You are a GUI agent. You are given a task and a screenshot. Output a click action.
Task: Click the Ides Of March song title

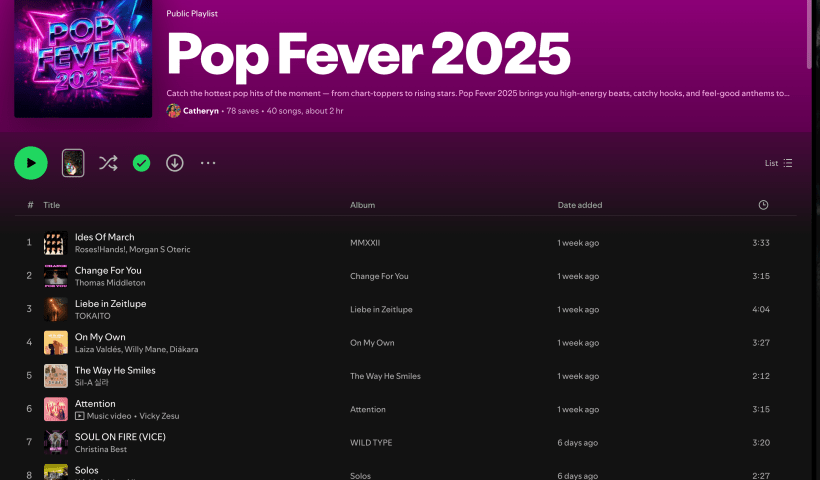point(104,237)
